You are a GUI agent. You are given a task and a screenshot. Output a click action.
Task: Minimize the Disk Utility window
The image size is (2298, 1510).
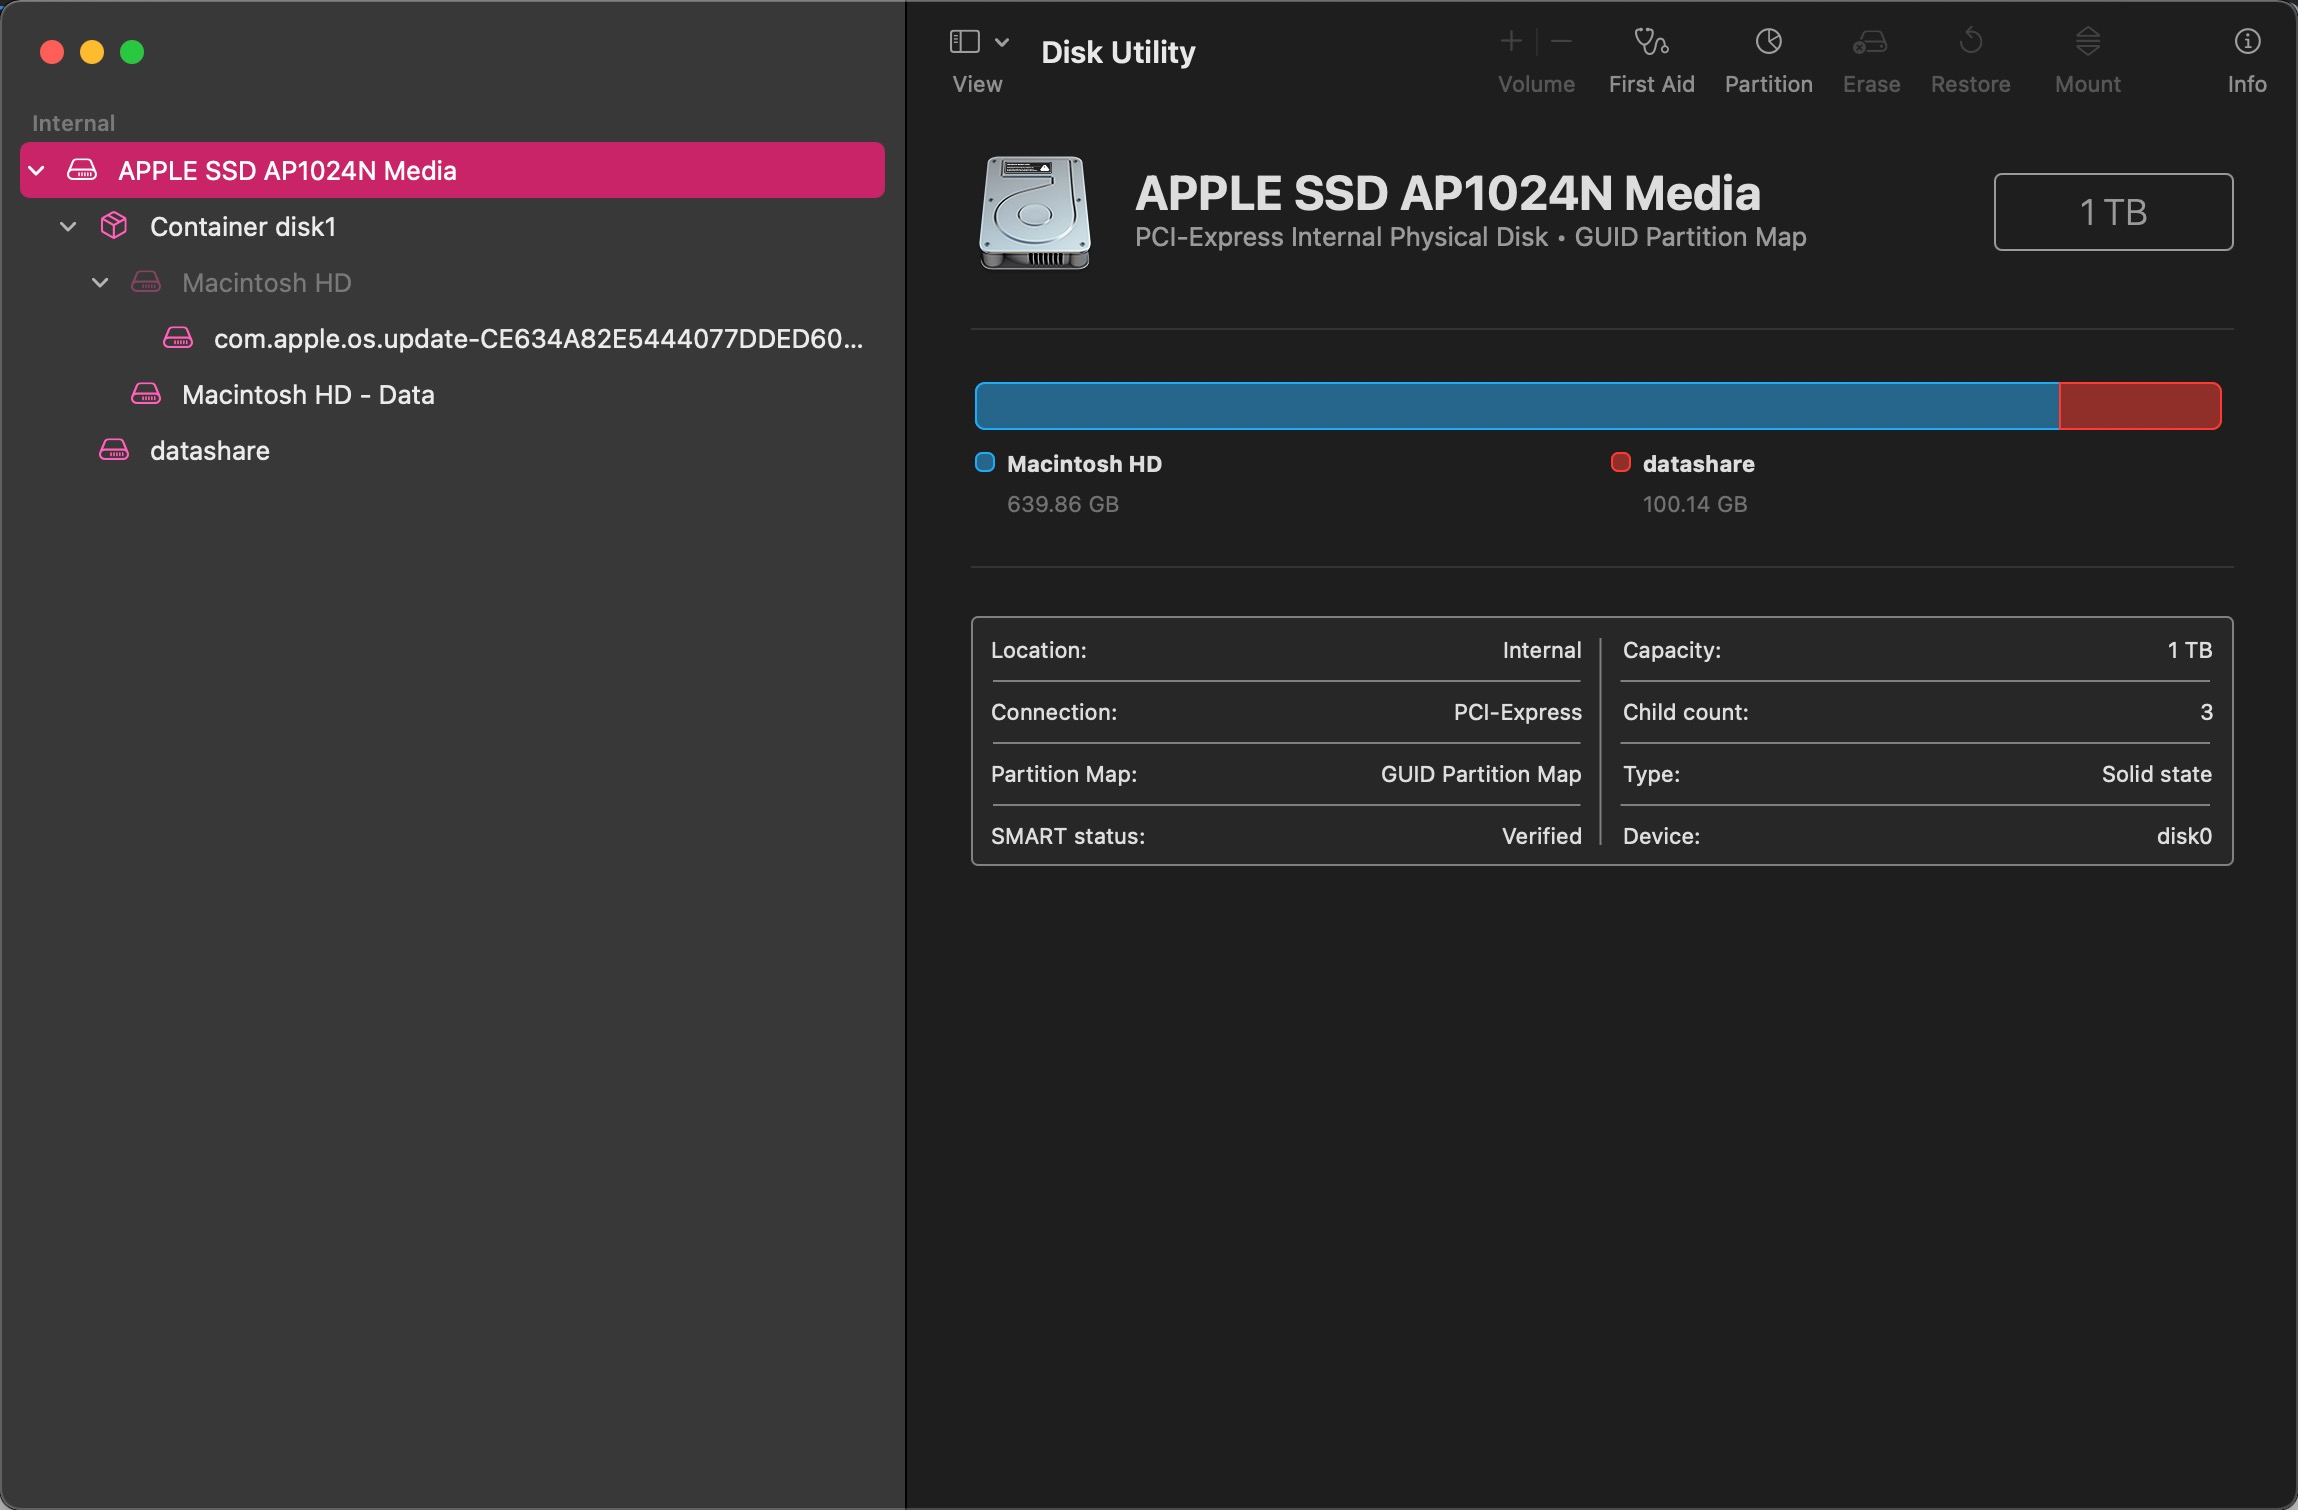(x=92, y=52)
